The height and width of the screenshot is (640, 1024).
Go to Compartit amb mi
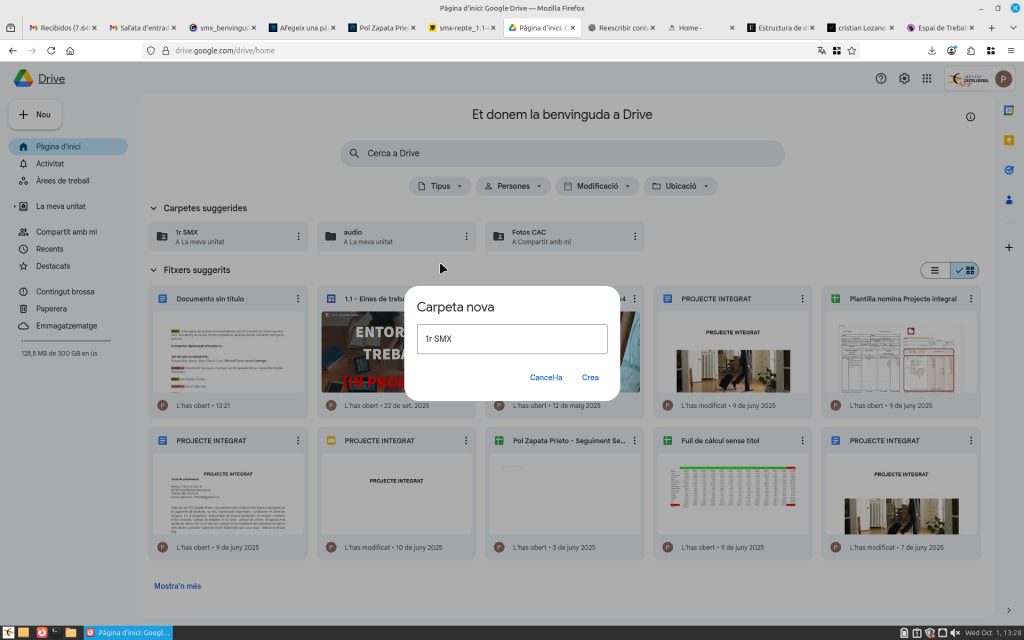pos(66,232)
